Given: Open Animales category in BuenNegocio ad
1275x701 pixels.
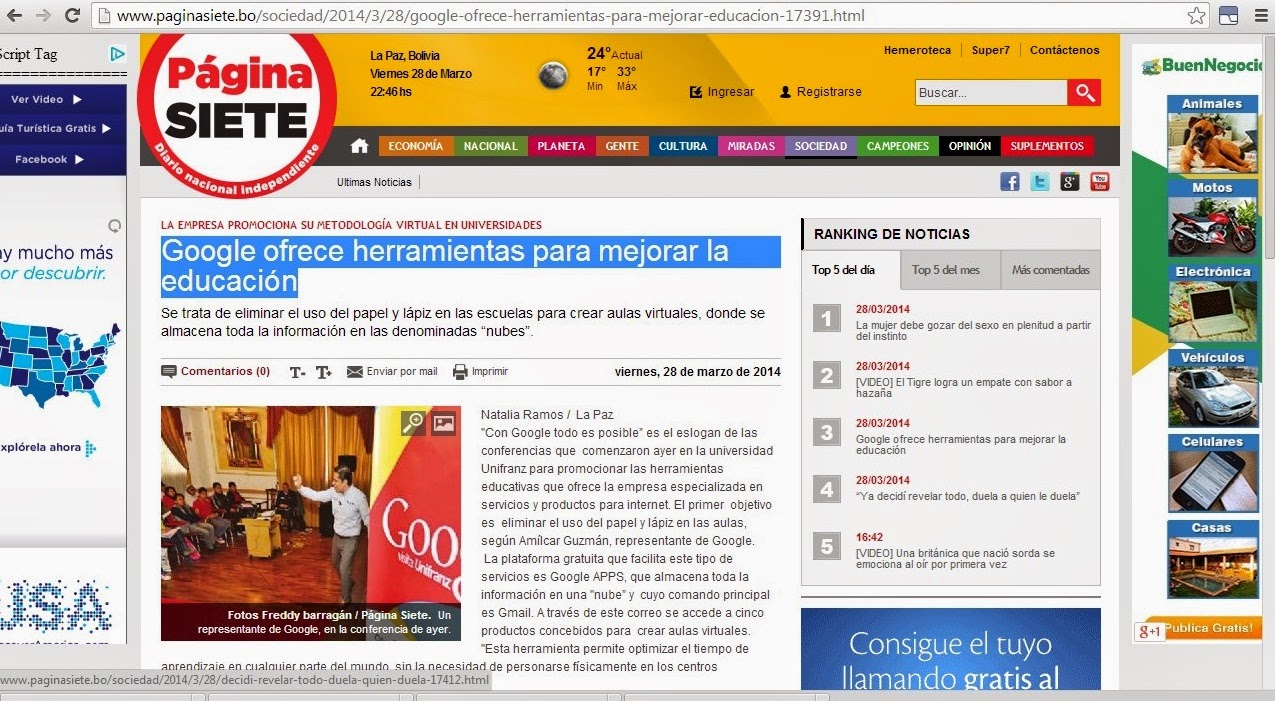Looking at the screenshot, I should click(1212, 135).
